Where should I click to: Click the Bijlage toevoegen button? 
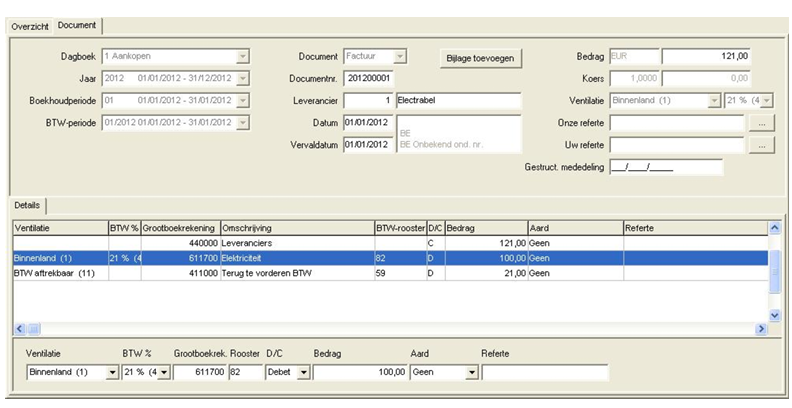click(480, 58)
